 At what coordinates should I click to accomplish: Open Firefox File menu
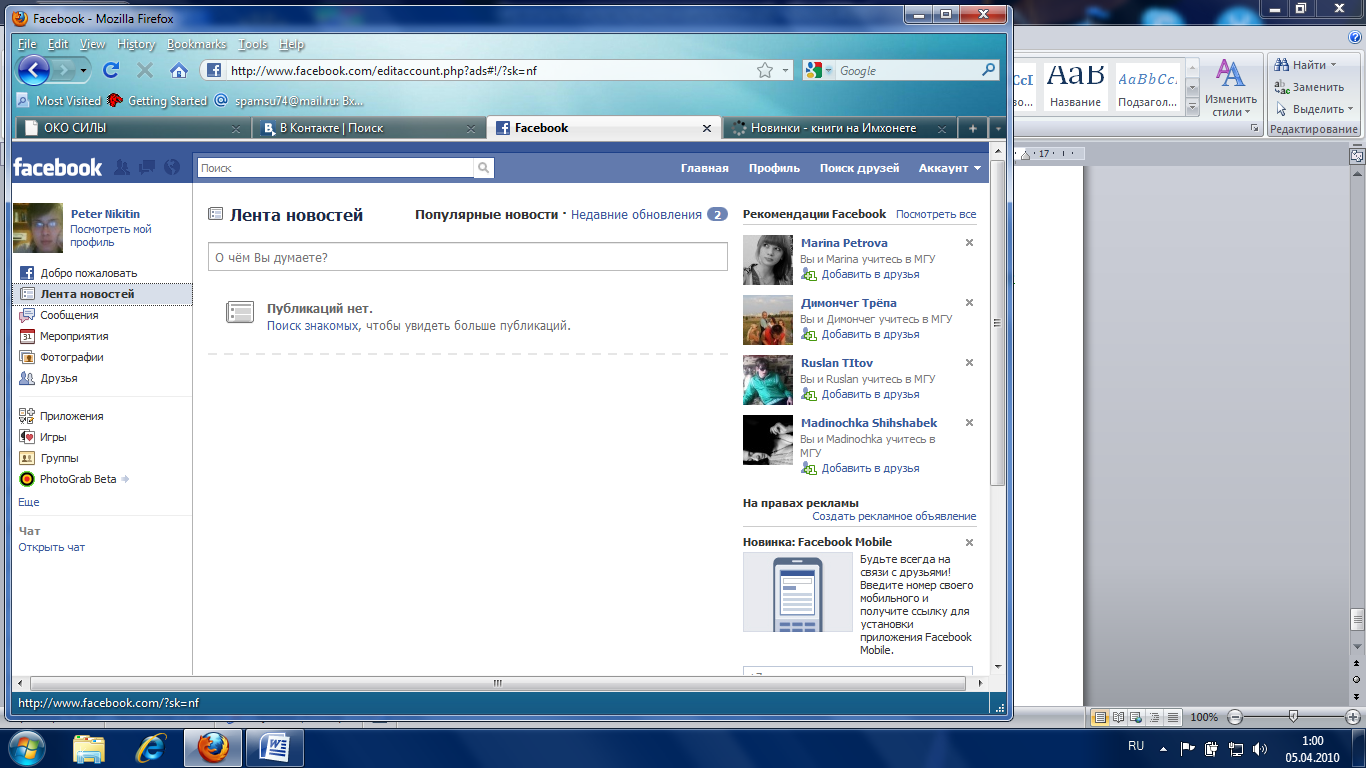pyautogui.click(x=27, y=44)
